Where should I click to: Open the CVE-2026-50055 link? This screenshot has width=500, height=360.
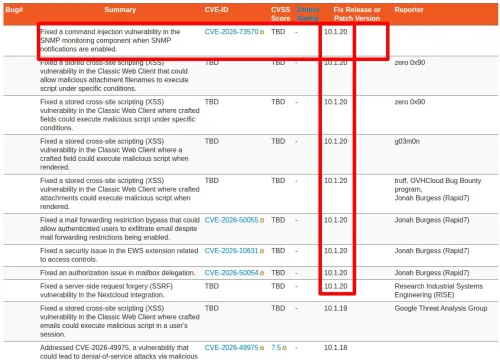231,220
